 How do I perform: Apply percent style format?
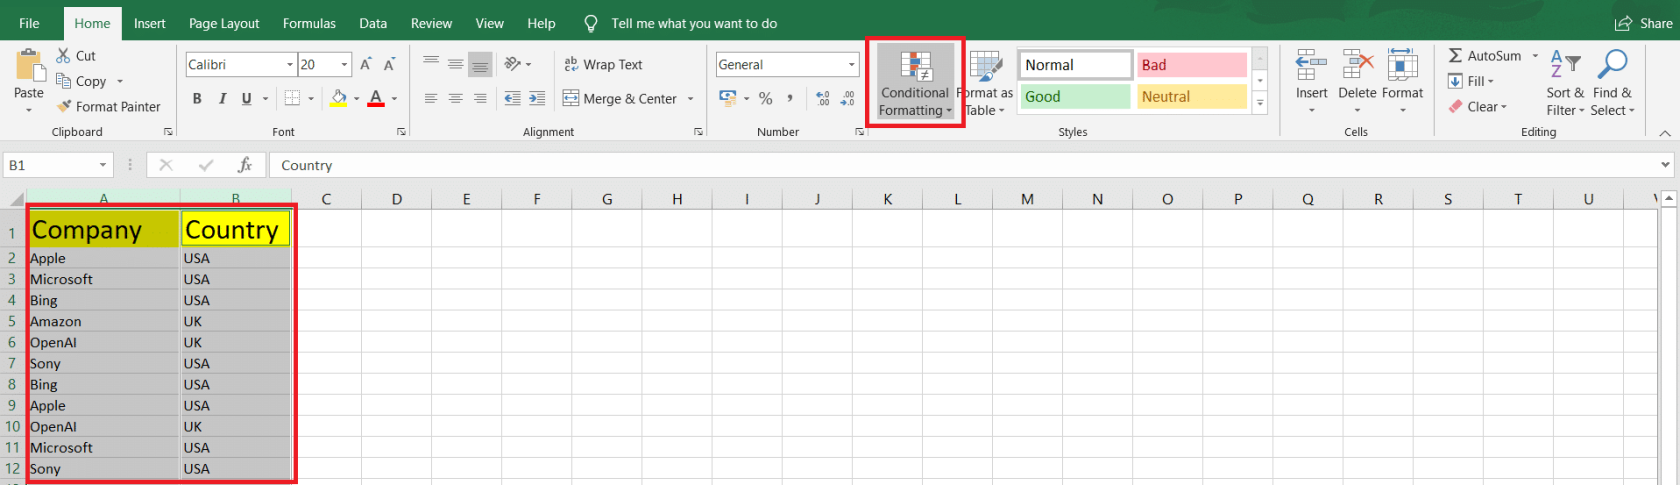766,98
